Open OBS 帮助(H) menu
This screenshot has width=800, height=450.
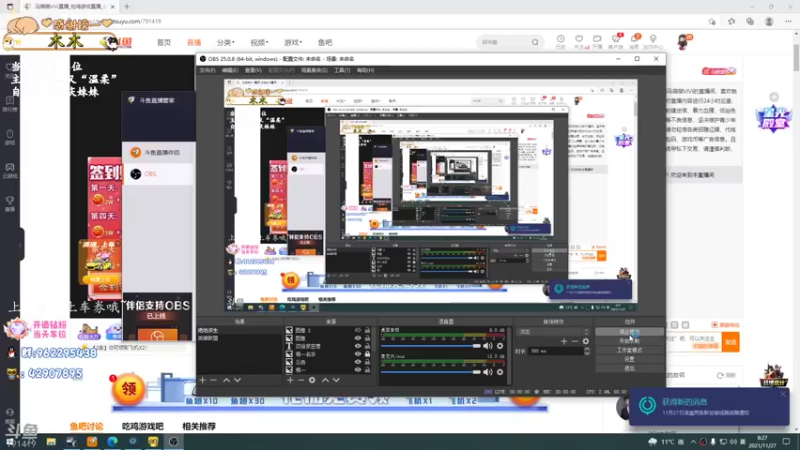click(365, 70)
